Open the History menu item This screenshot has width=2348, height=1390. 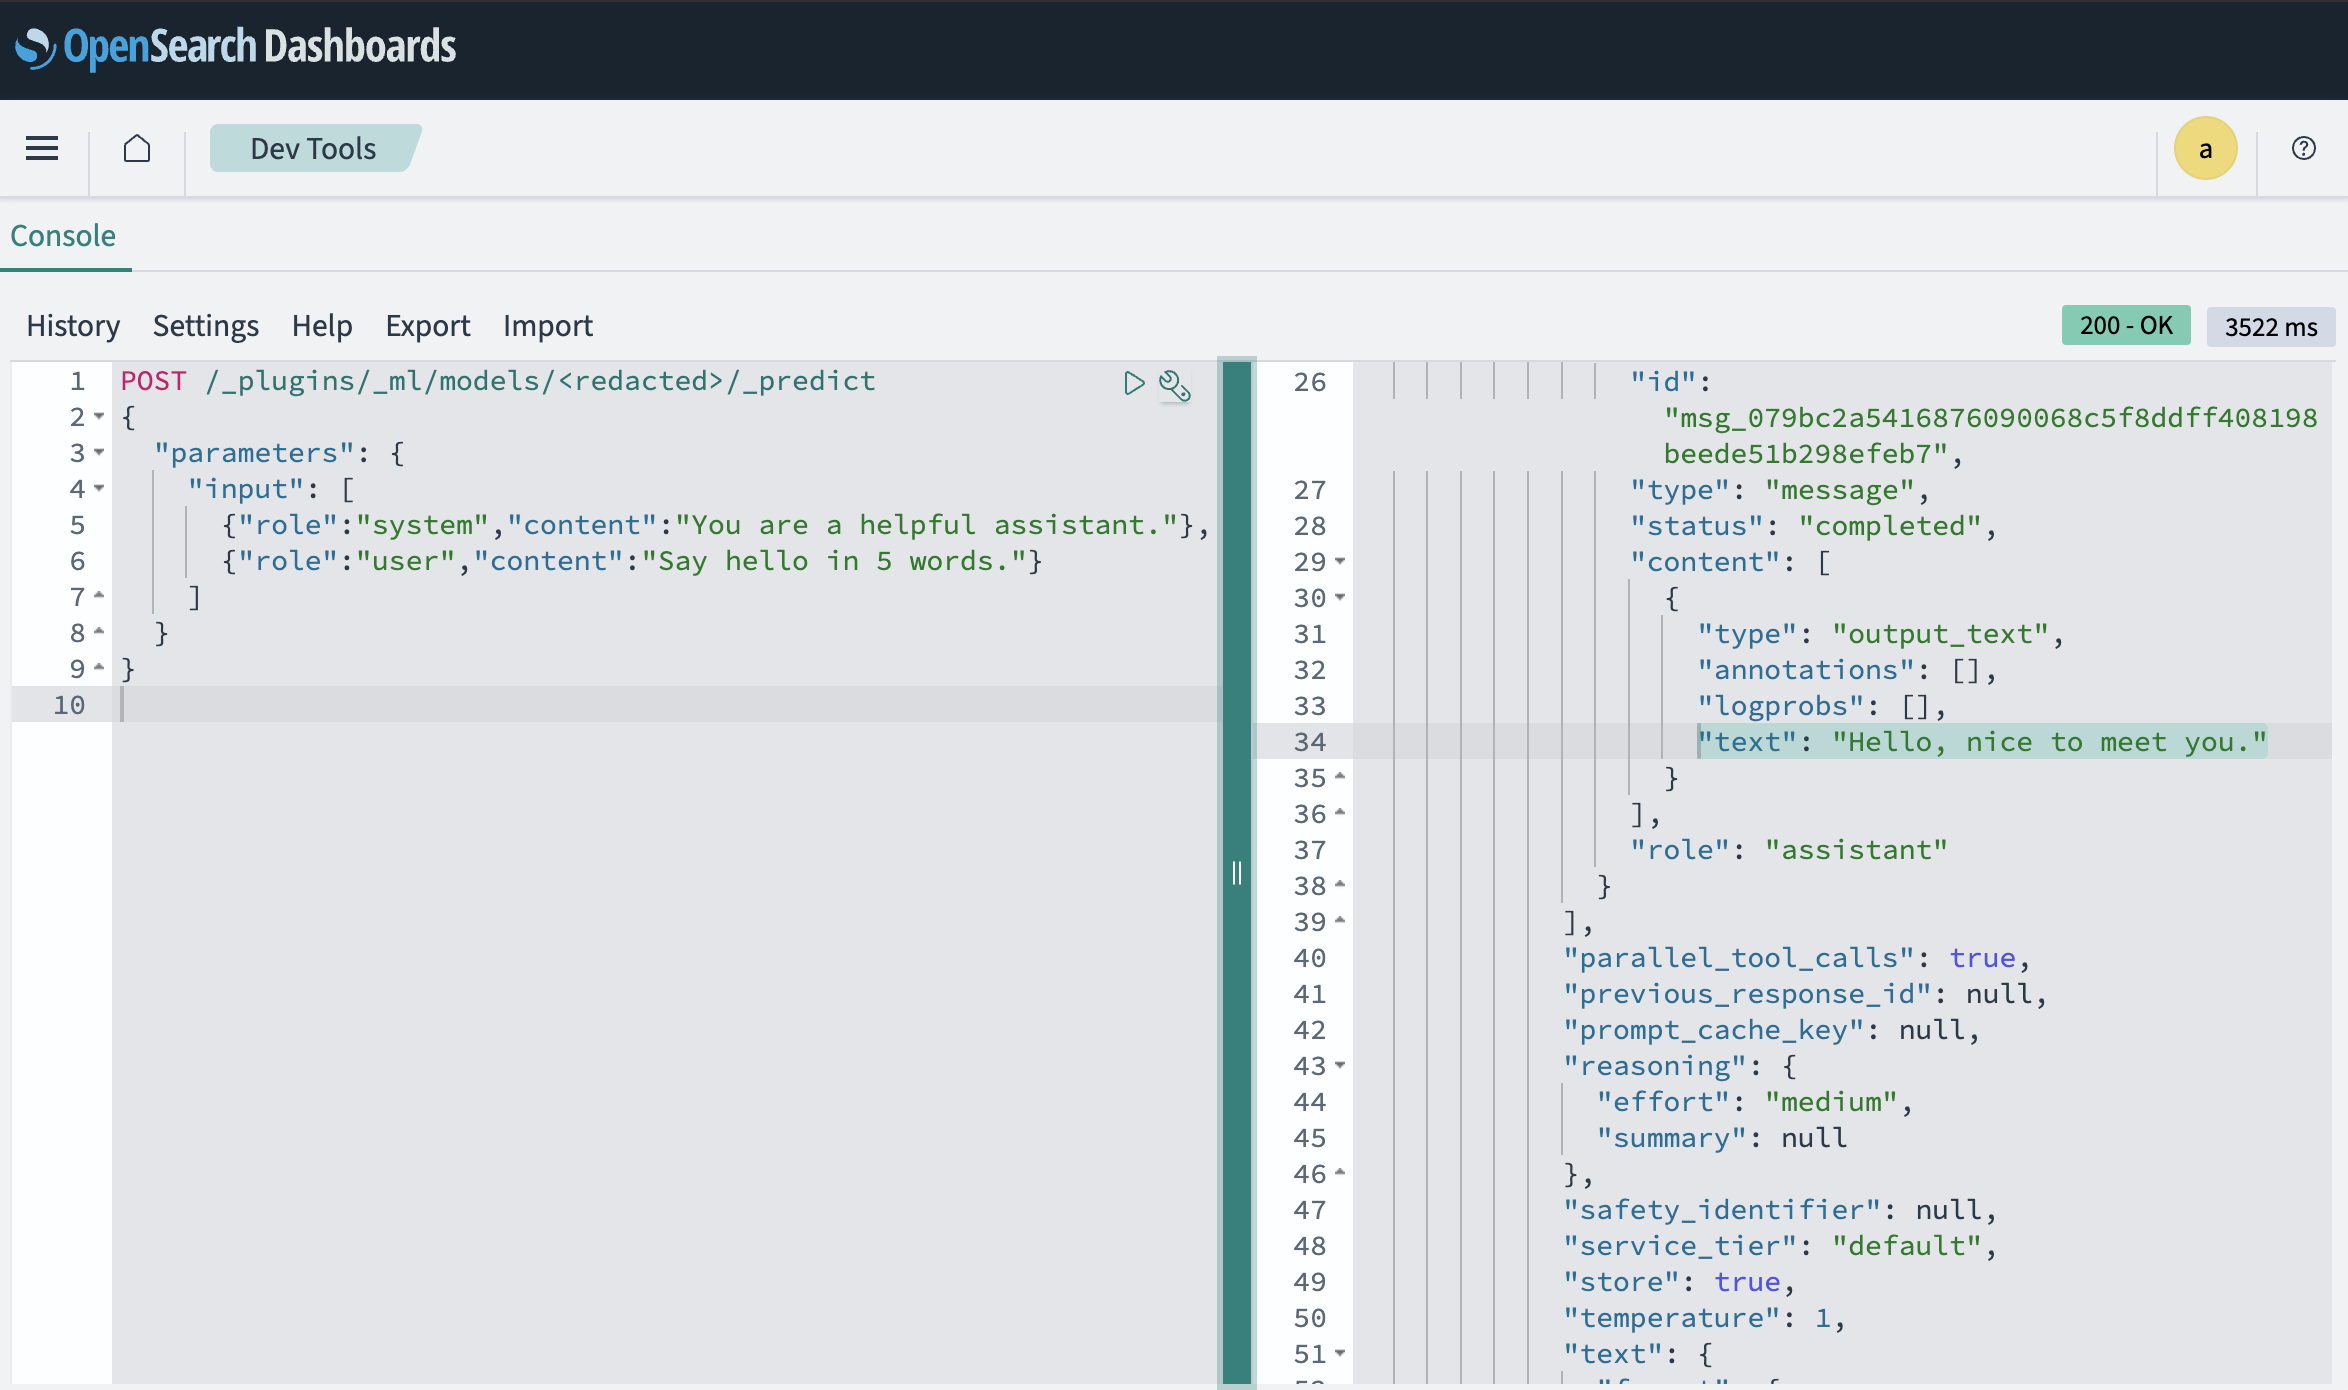click(x=73, y=326)
